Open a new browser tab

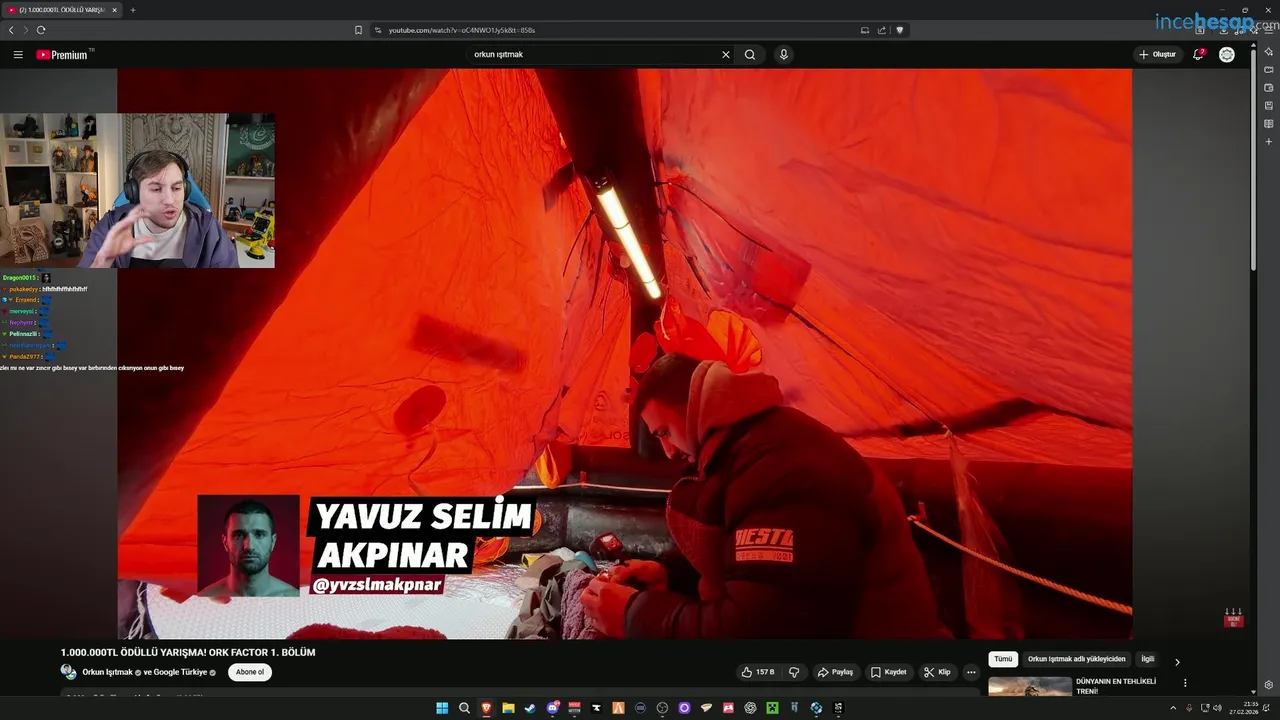pos(132,10)
